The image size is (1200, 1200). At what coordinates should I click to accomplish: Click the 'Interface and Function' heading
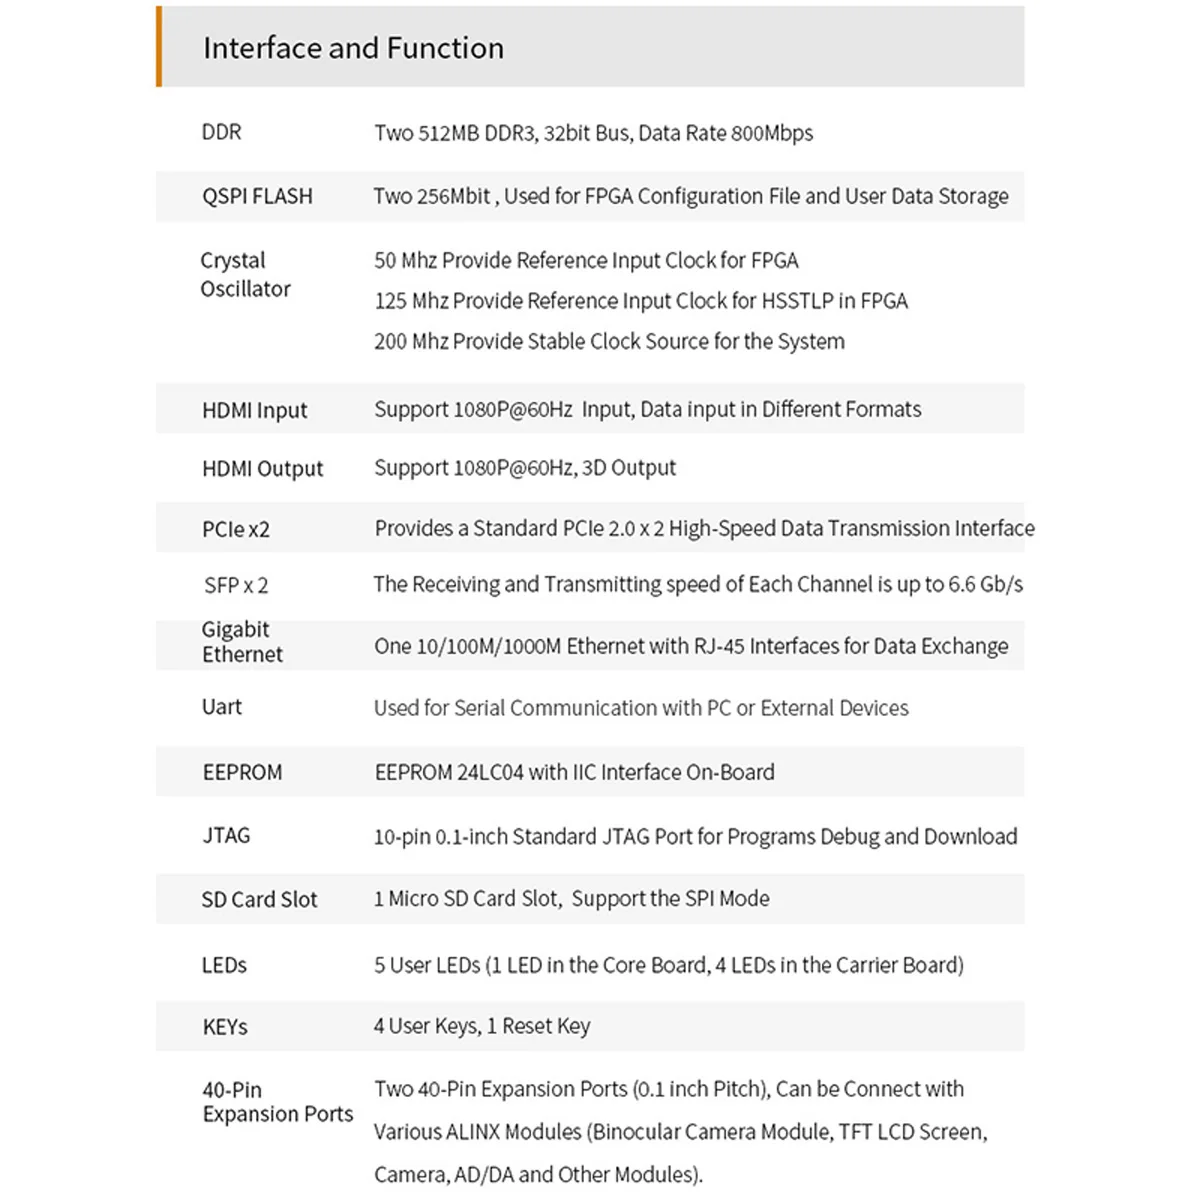(x=353, y=48)
